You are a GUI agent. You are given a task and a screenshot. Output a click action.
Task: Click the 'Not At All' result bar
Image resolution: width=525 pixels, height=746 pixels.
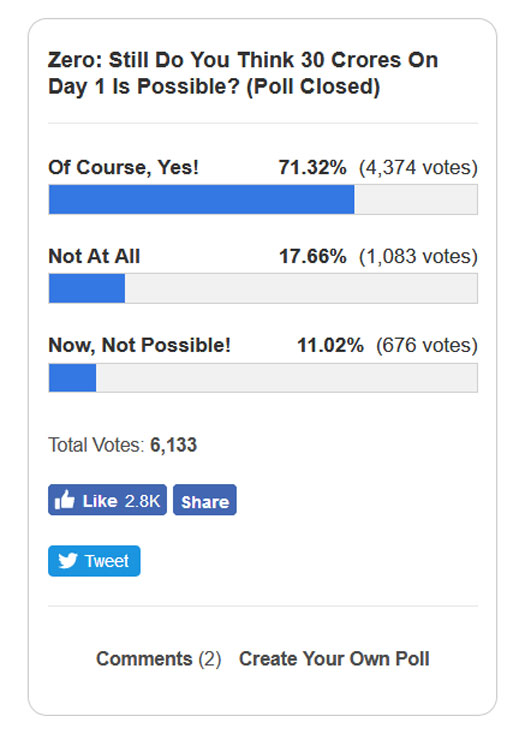pos(263,288)
